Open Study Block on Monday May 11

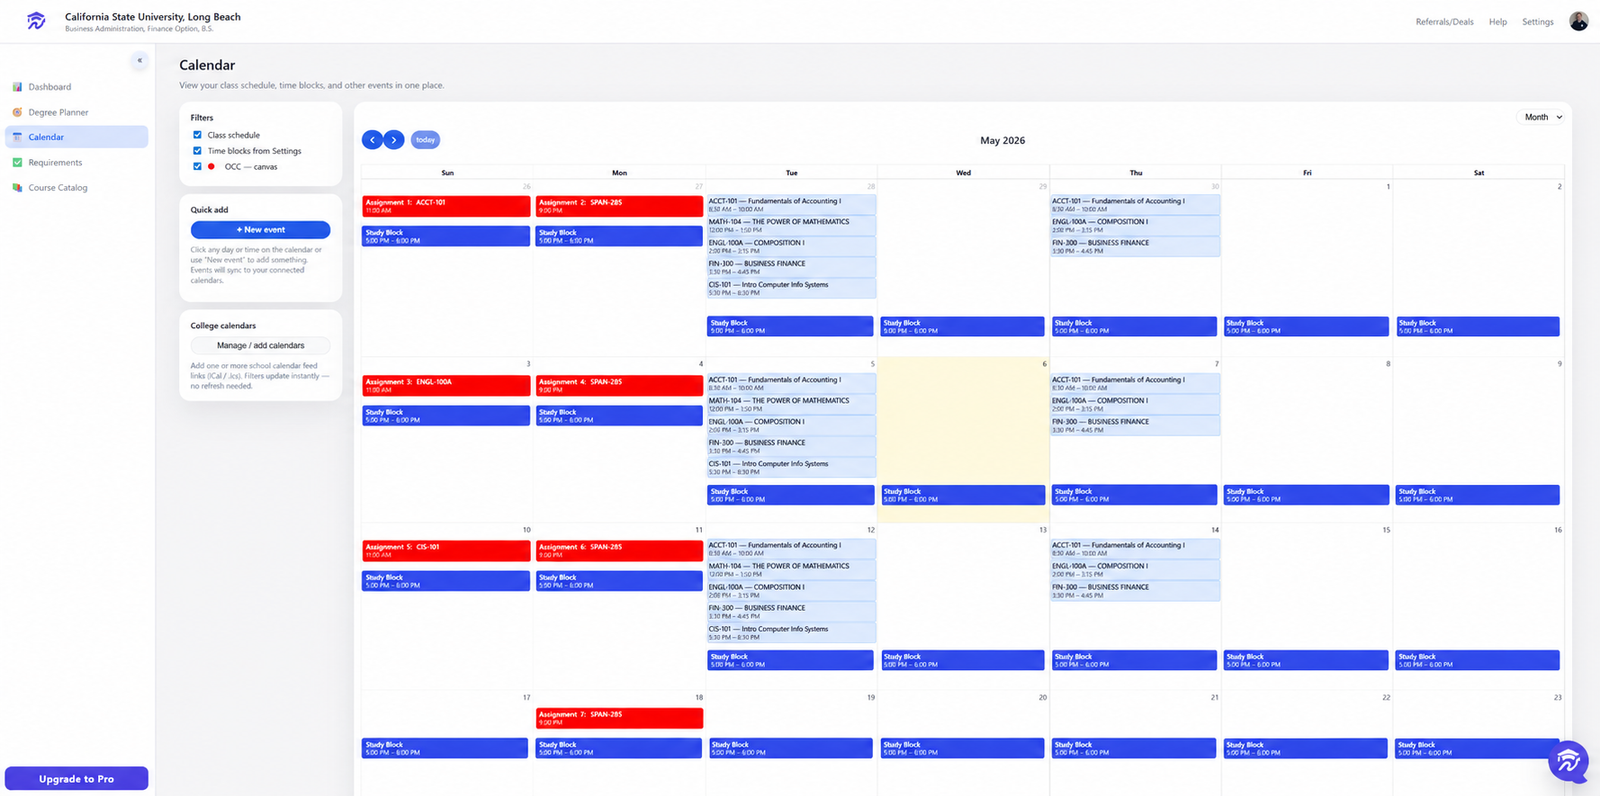point(619,581)
